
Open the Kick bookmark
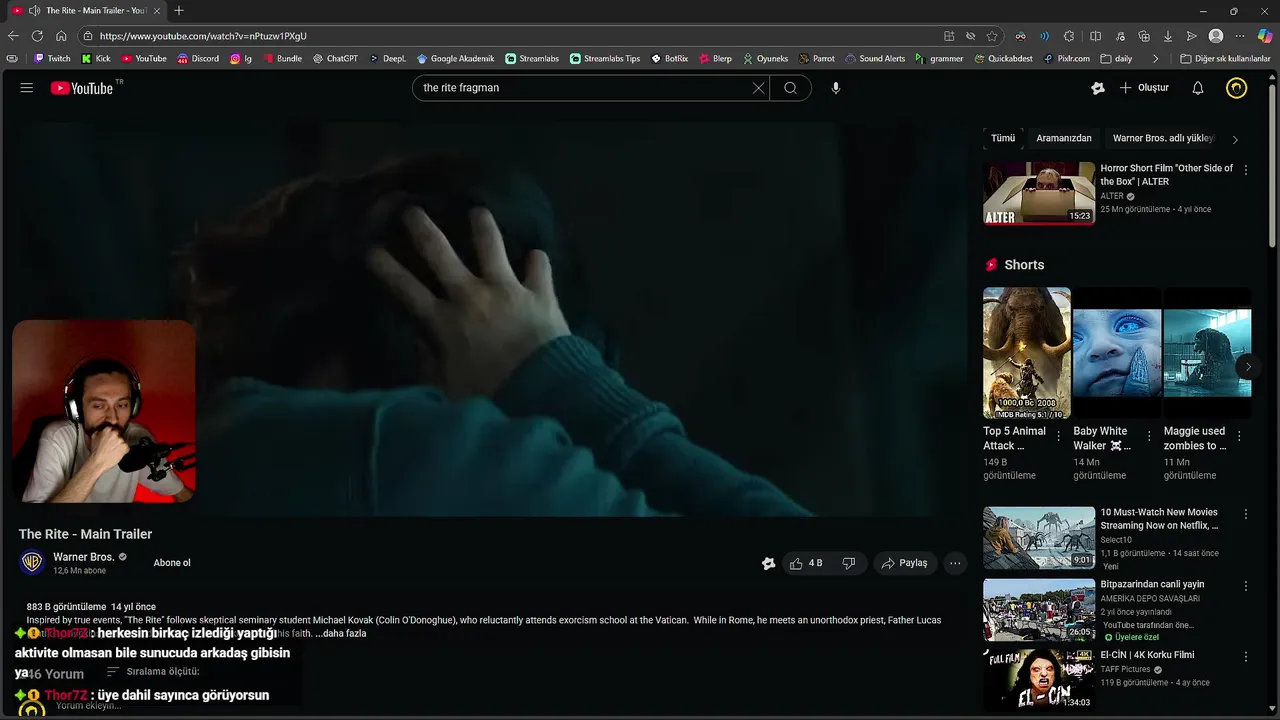96,59
